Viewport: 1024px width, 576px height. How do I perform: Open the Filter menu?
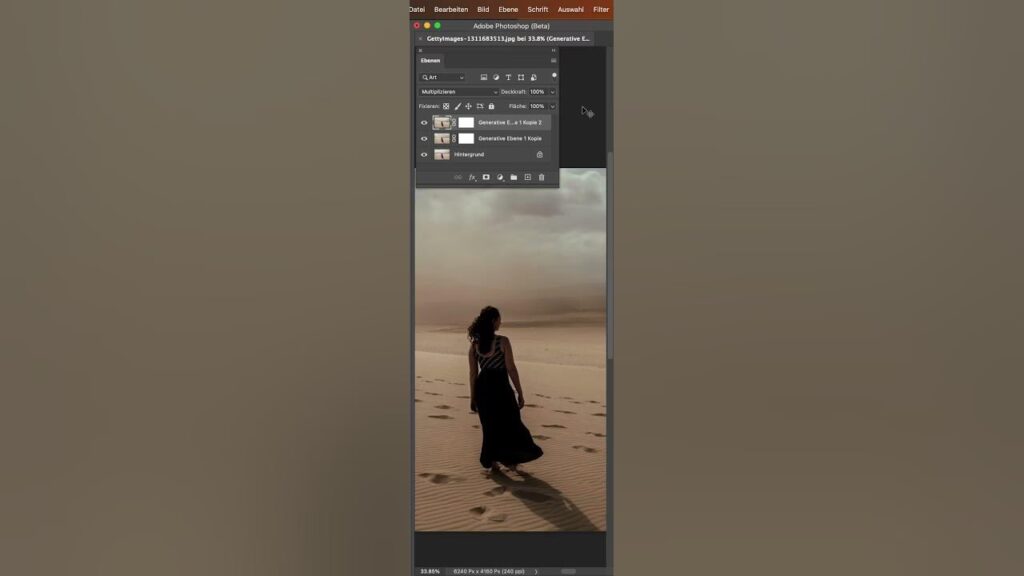click(601, 9)
